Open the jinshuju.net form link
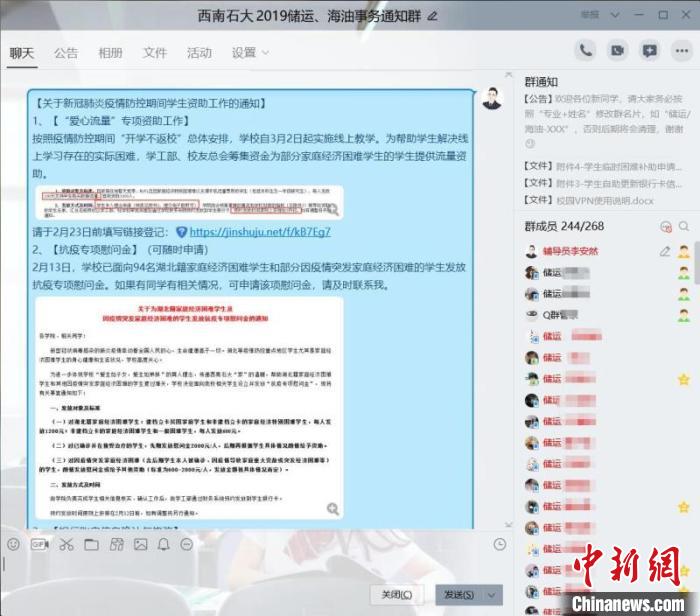This screenshot has height=616, width=700. [260, 232]
